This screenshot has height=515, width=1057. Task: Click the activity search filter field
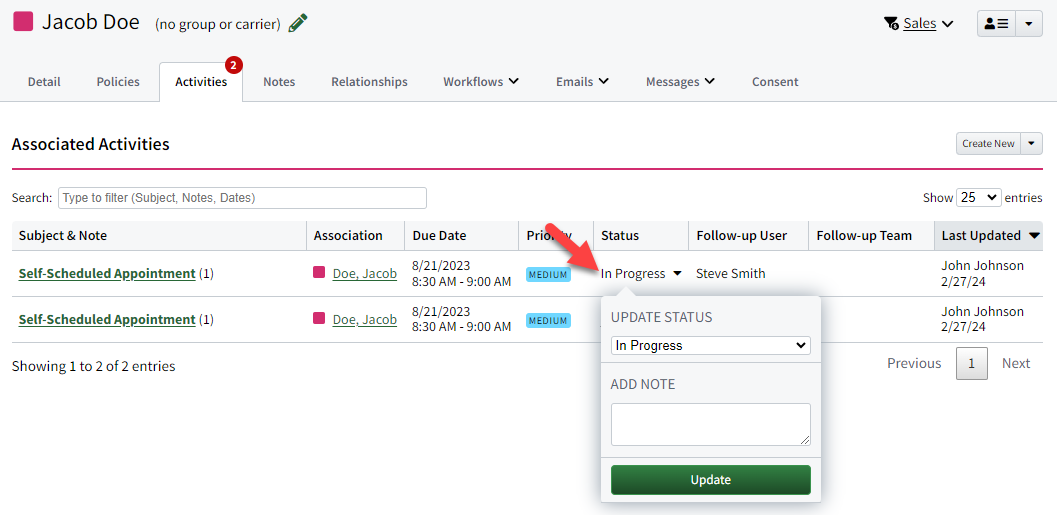[243, 198]
